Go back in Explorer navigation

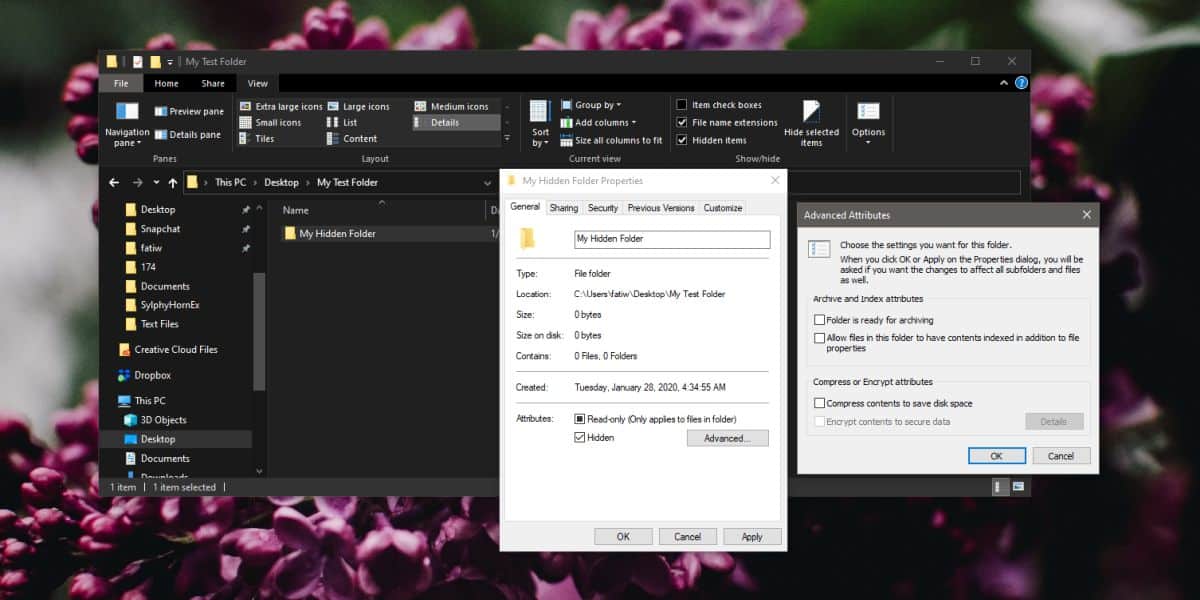(x=114, y=183)
